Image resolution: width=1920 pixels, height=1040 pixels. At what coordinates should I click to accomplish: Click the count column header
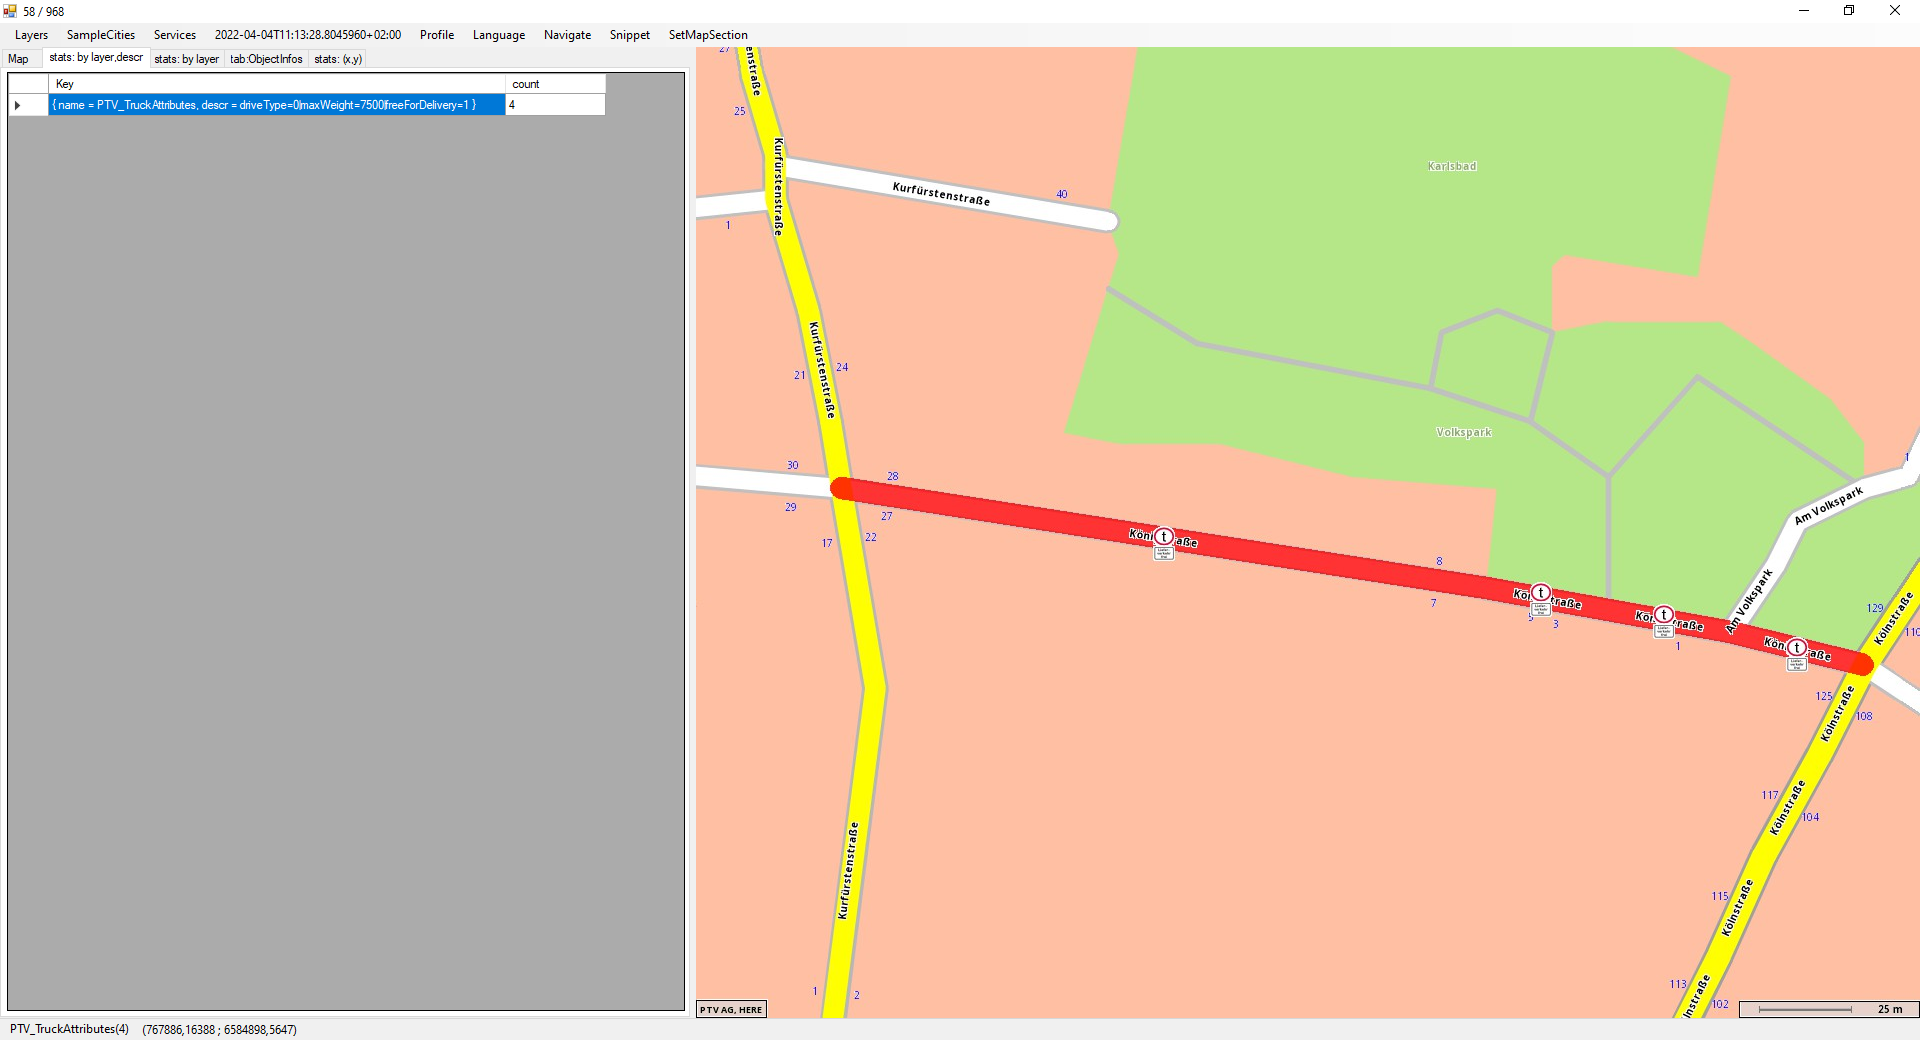(554, 84)
